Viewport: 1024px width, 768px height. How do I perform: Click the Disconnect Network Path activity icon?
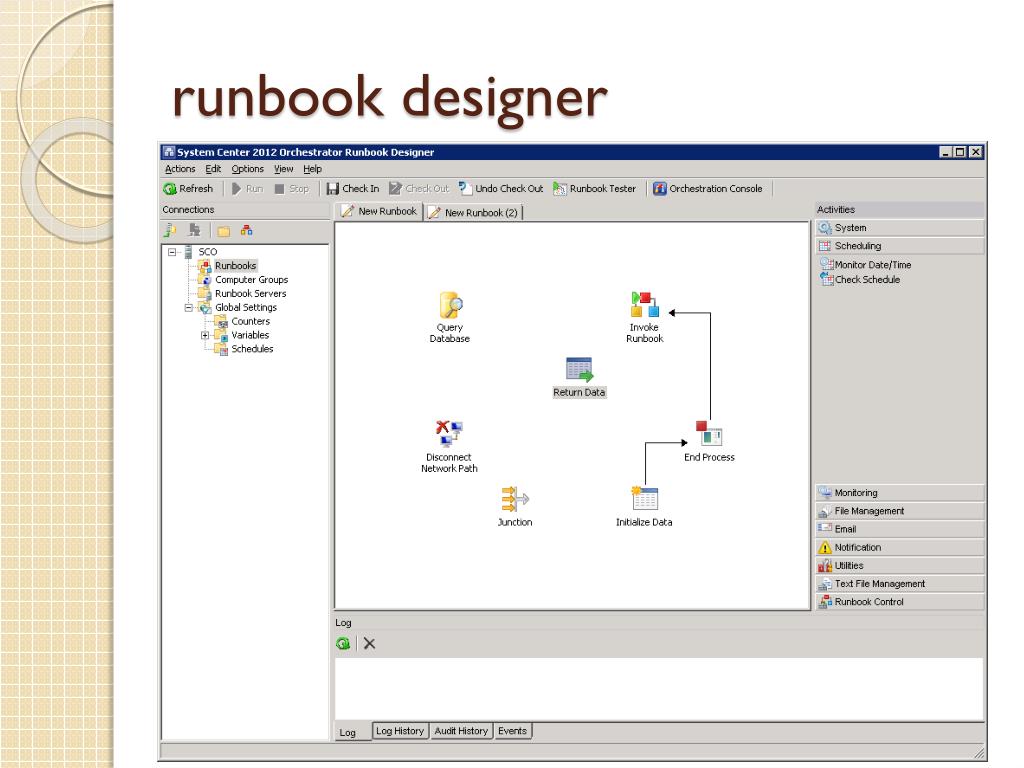[449, 434]
